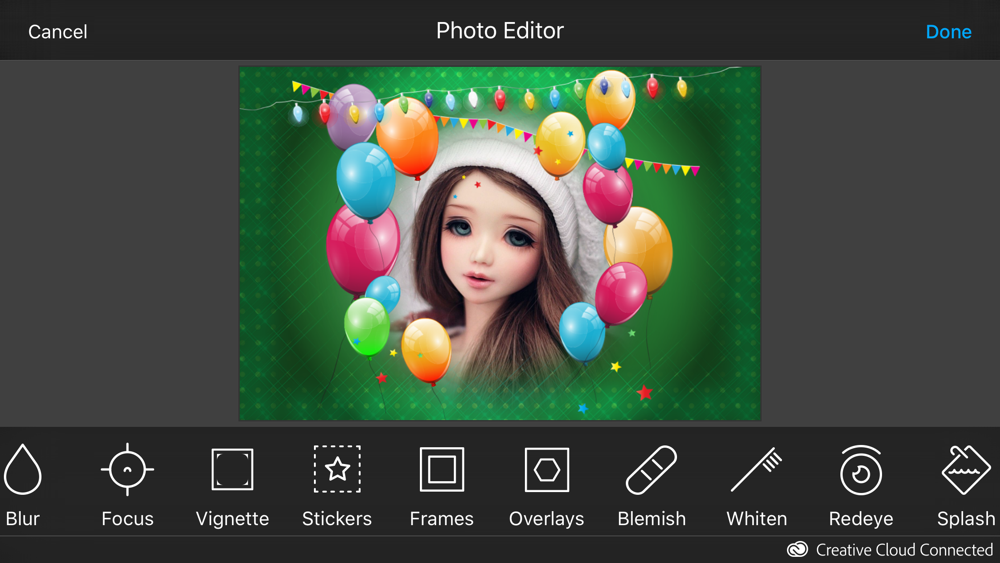Open the Focus crosshair tool
Image resolution: width=1000 pixels, height=563 pixels.
127,470
